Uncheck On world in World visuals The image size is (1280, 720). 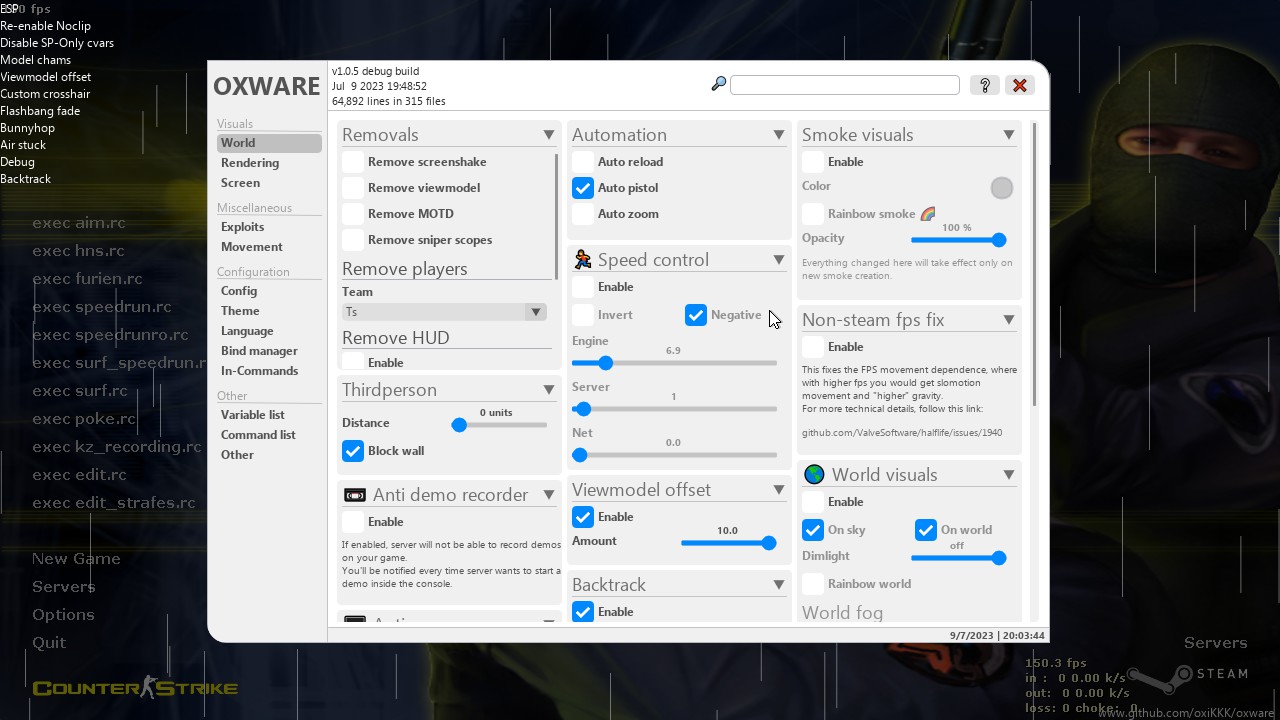point(926,530)
